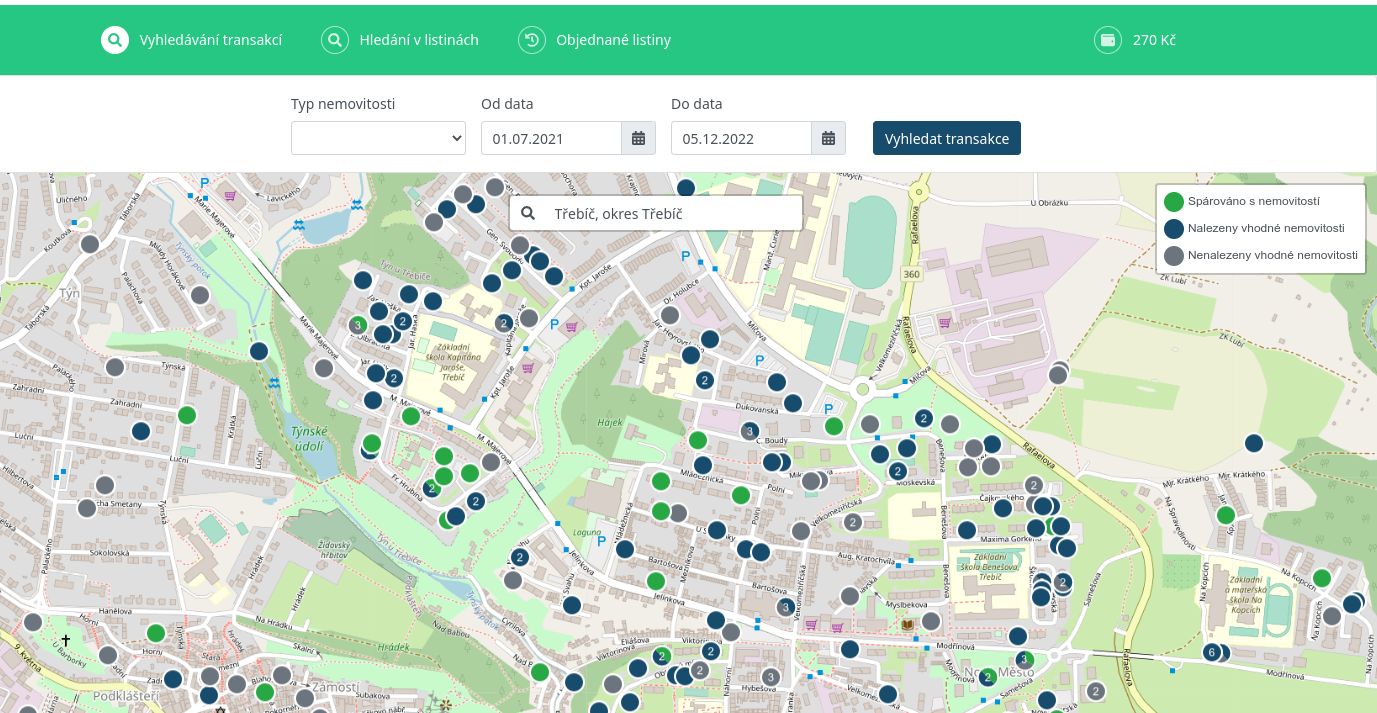Click the Vyhledat transakce button
Viewport: 1377px width, 713px height.
[947, 138]
